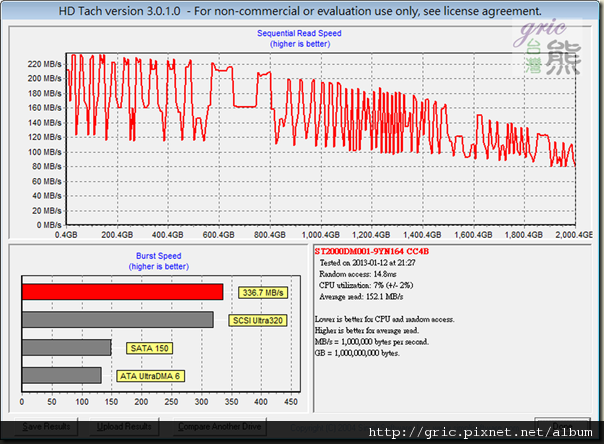Viewport: 604px width, 444px height.
Task: Click the red burst speed bar
Action: [x=122, y=292]
